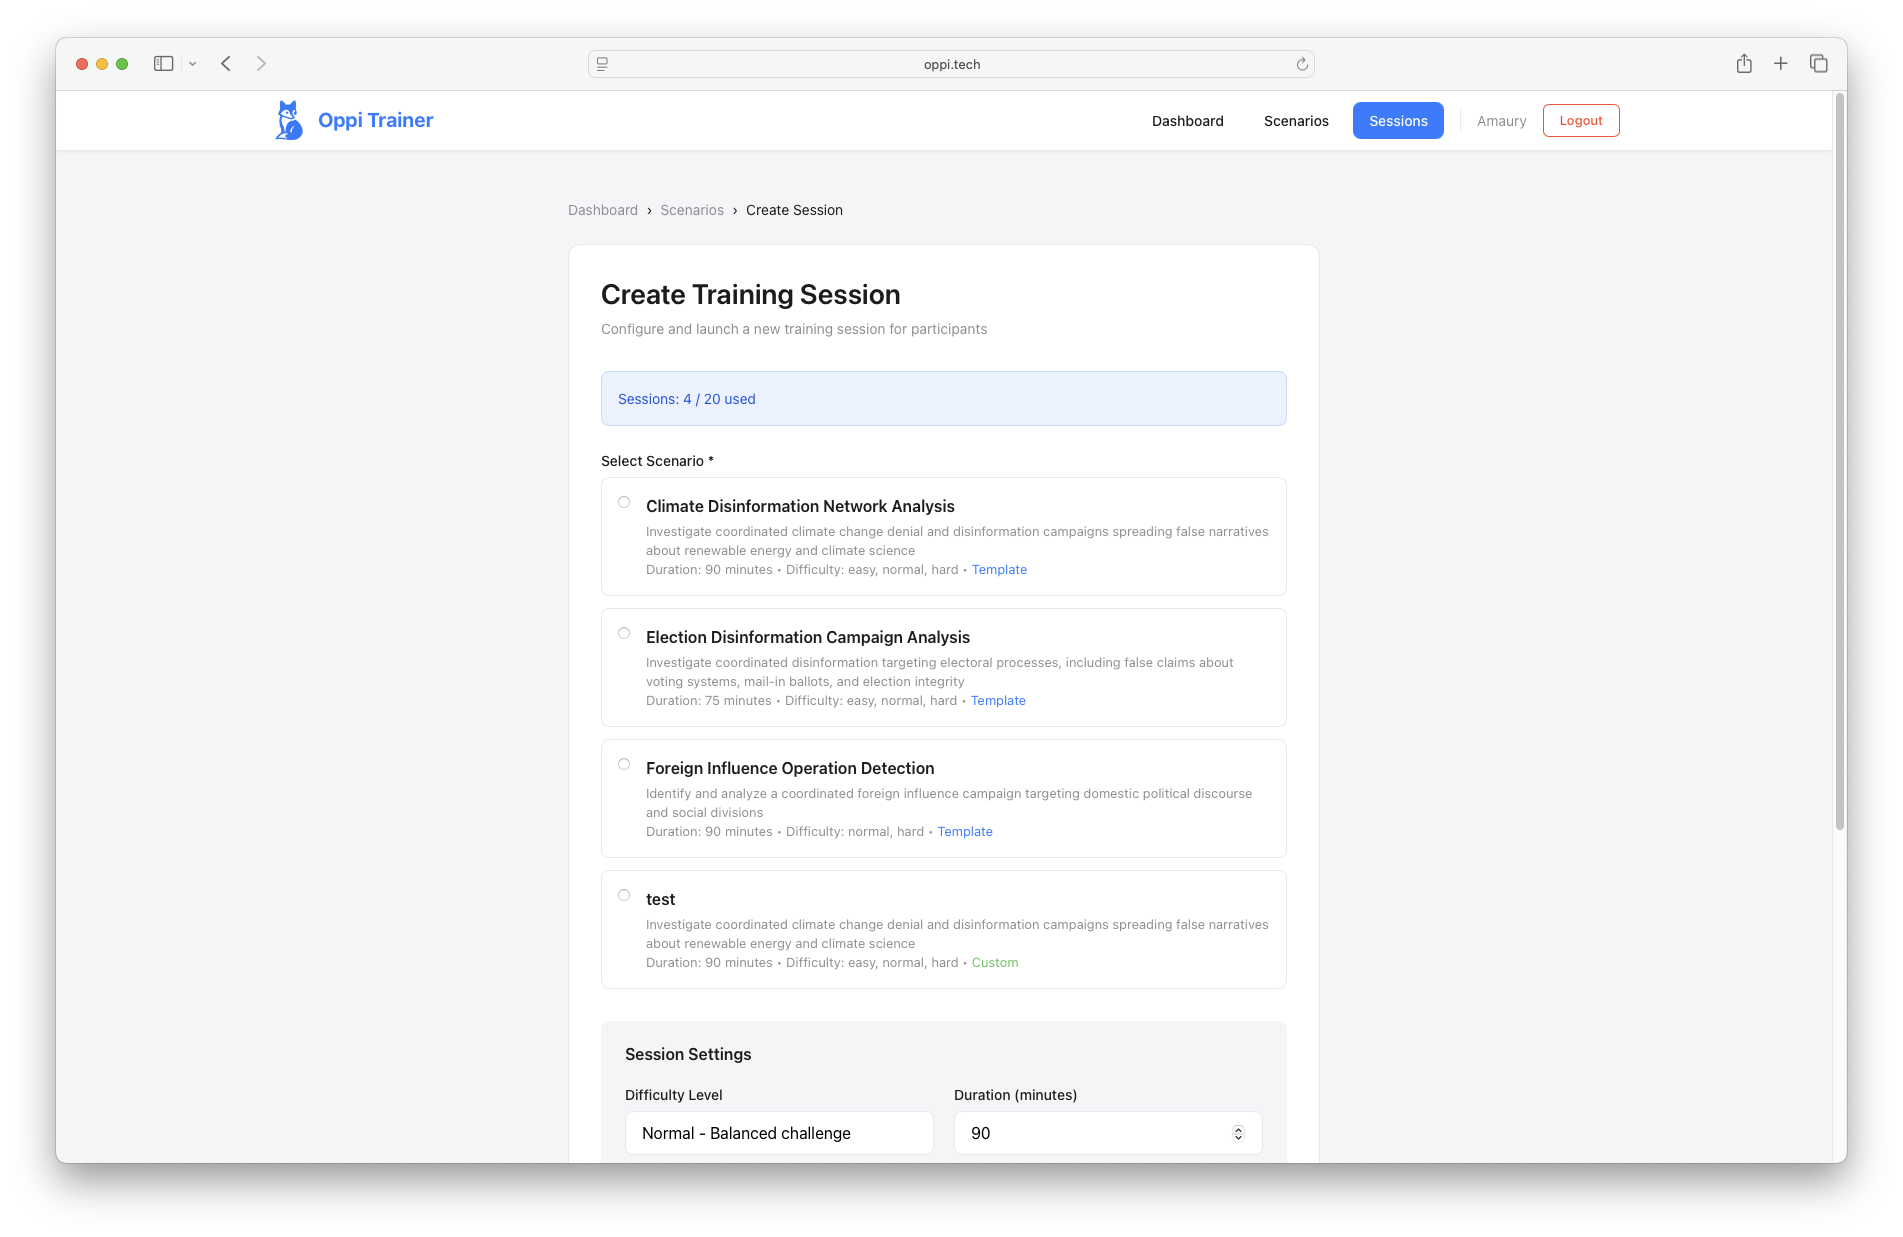Show the tab overview icon
The image size is (1903, 1237).
1818,64
